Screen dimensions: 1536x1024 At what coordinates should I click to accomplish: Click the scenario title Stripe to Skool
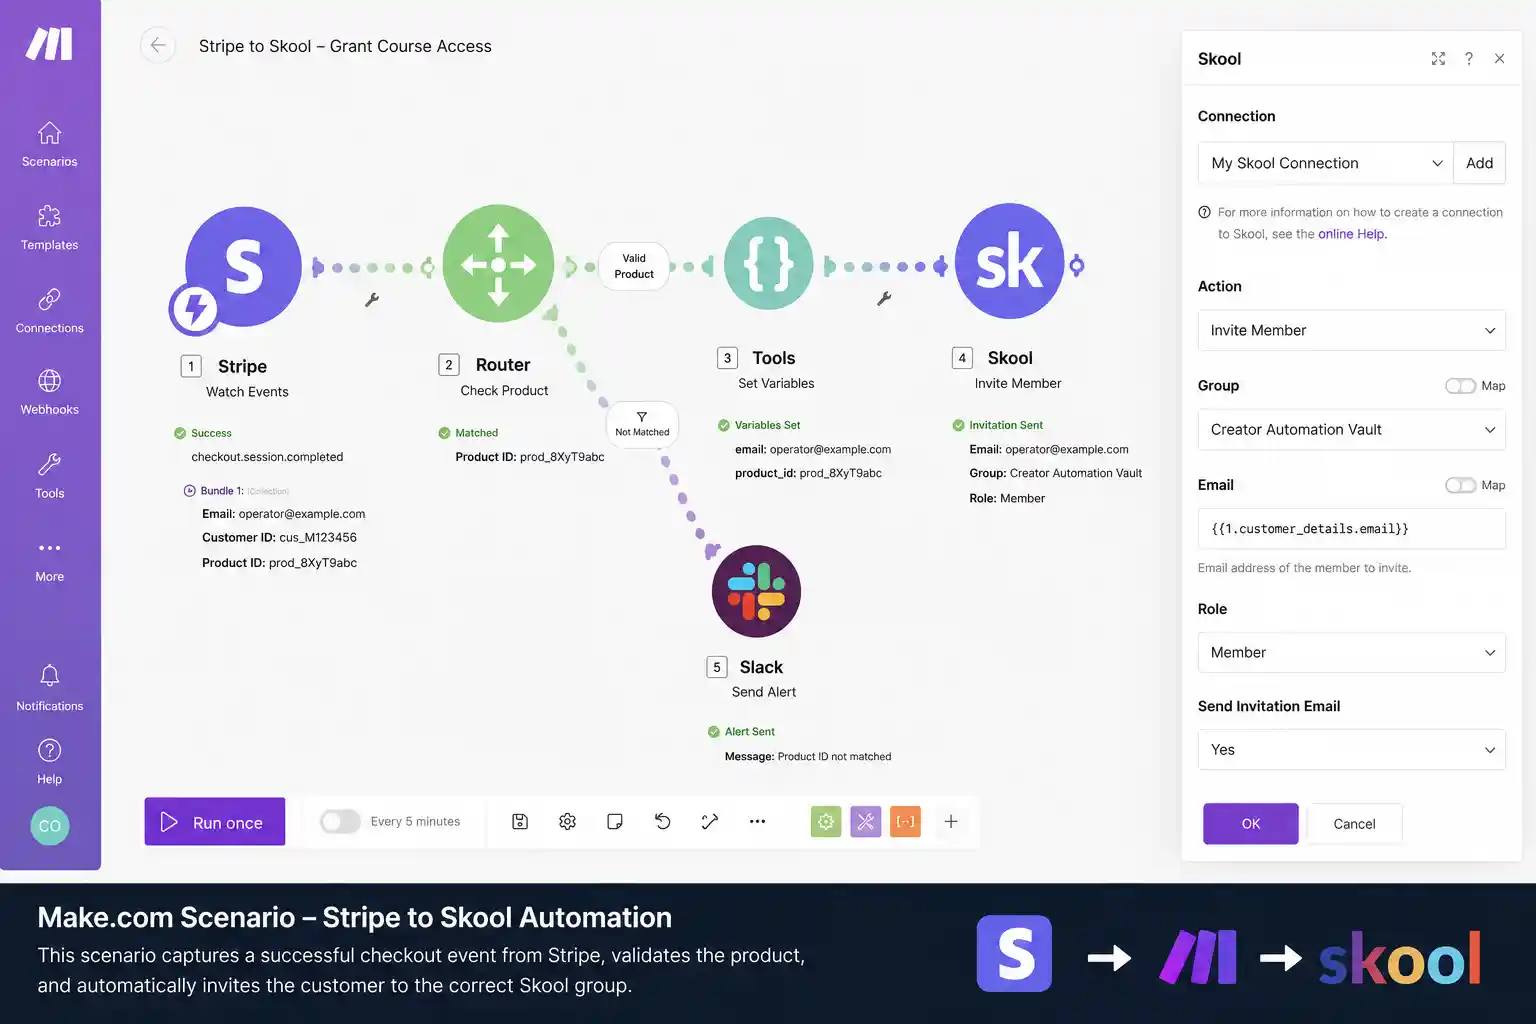click(x=345, y=46)
